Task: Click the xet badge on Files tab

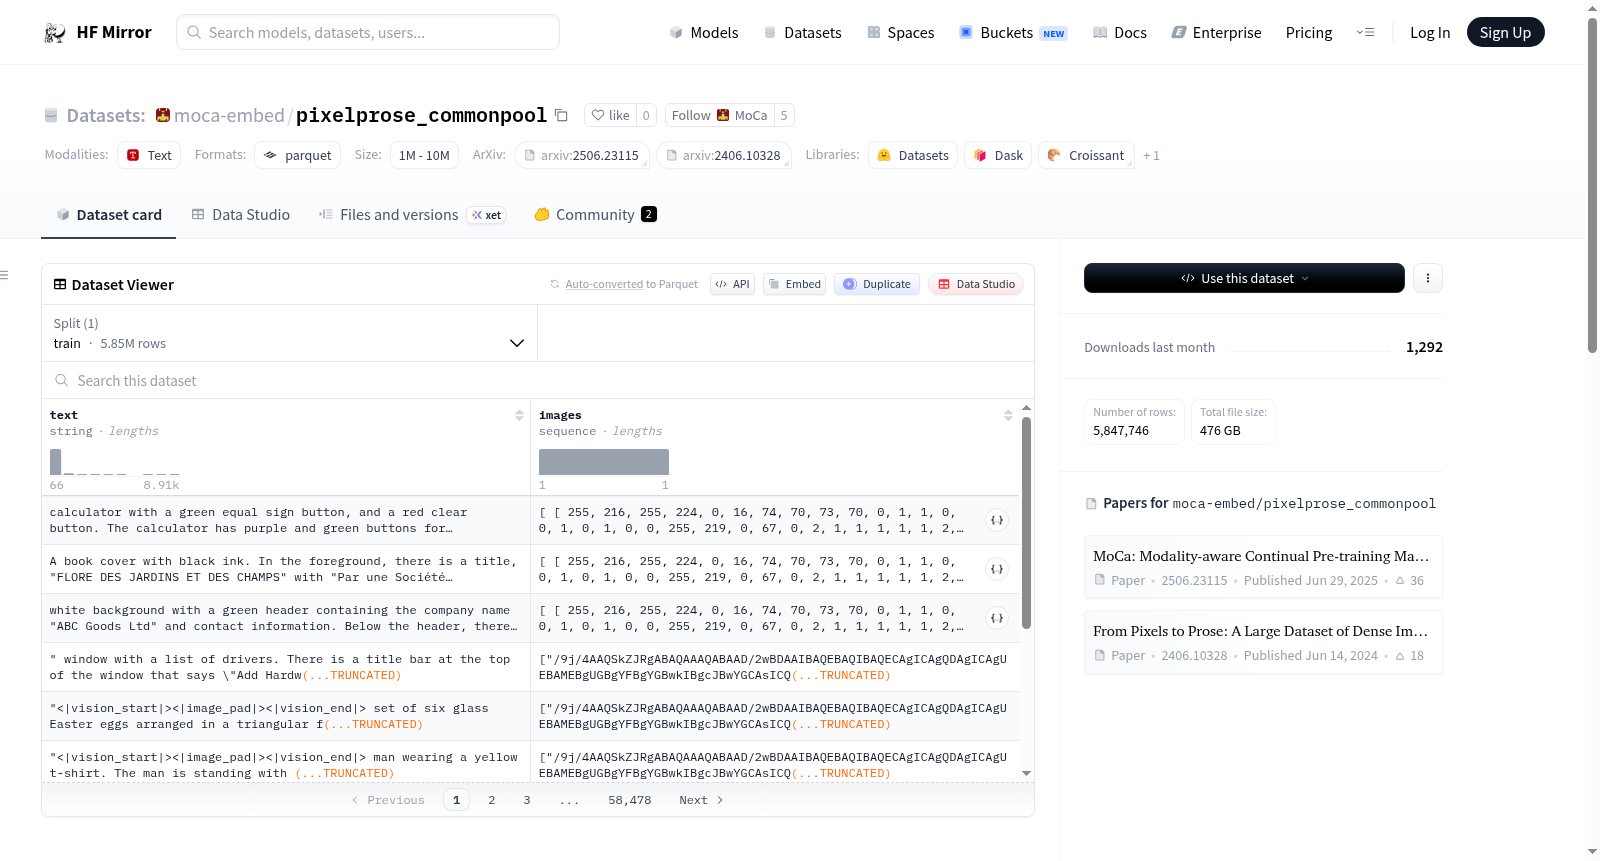Action: pyautogui.click(x=487, y=215)
